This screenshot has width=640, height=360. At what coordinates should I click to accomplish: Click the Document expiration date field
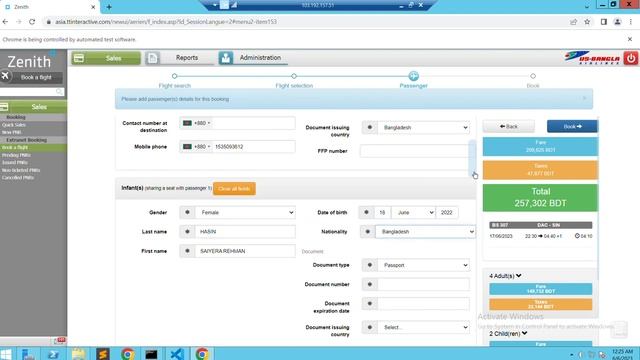[x=423, y=304]
